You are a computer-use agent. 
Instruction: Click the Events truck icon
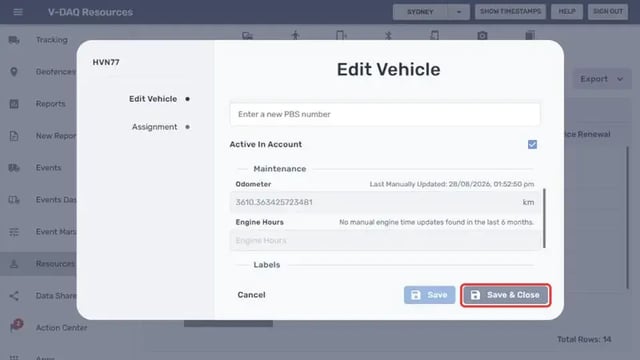[14, 168]
